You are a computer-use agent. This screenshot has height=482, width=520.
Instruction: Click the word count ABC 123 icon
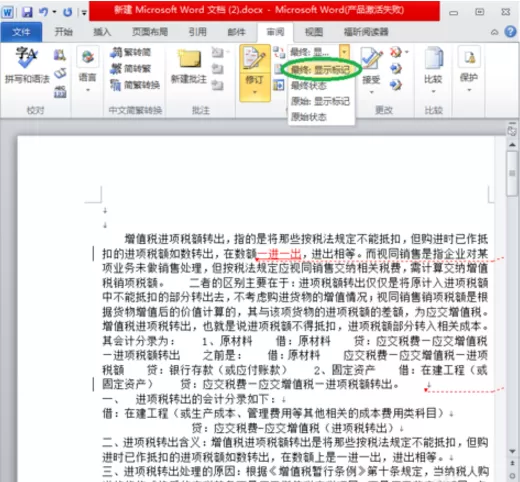coord(60,92)
